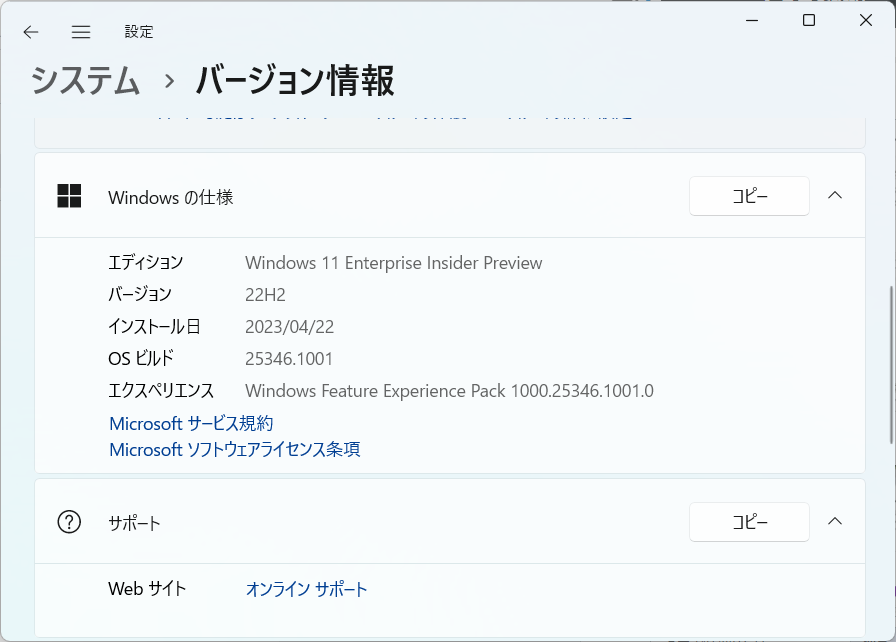Go back using the back arrow
This screenshot has width=896, height=642.
(31, 32)
